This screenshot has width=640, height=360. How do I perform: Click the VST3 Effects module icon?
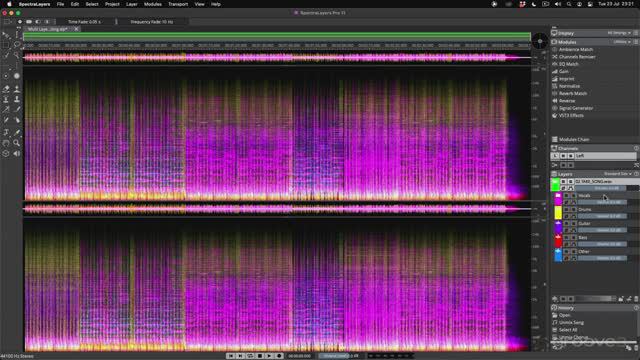click(x=554, y=116)
